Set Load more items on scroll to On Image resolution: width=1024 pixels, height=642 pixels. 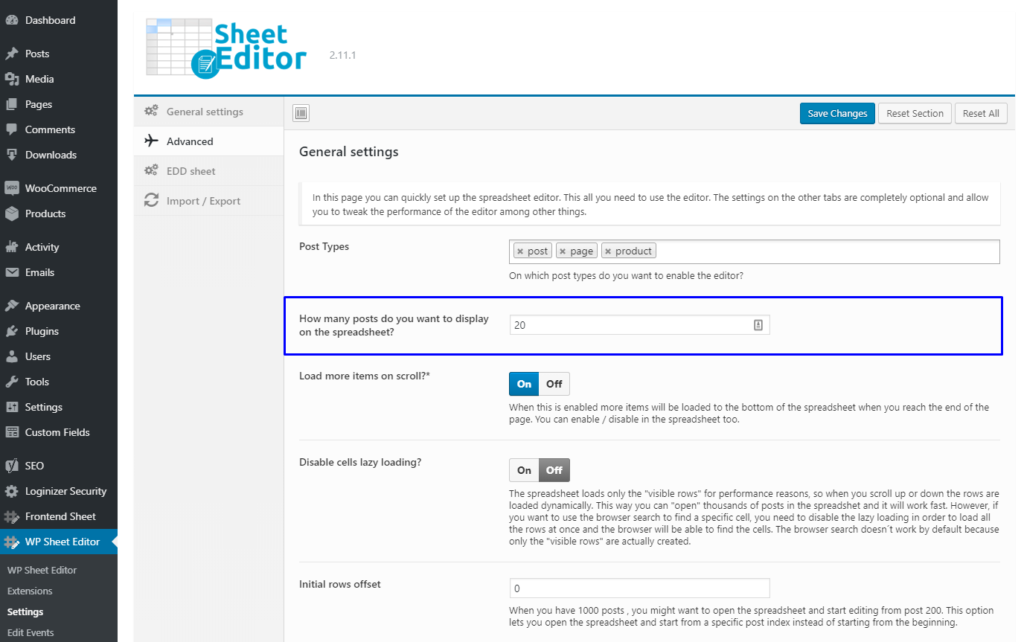[524, 384]
